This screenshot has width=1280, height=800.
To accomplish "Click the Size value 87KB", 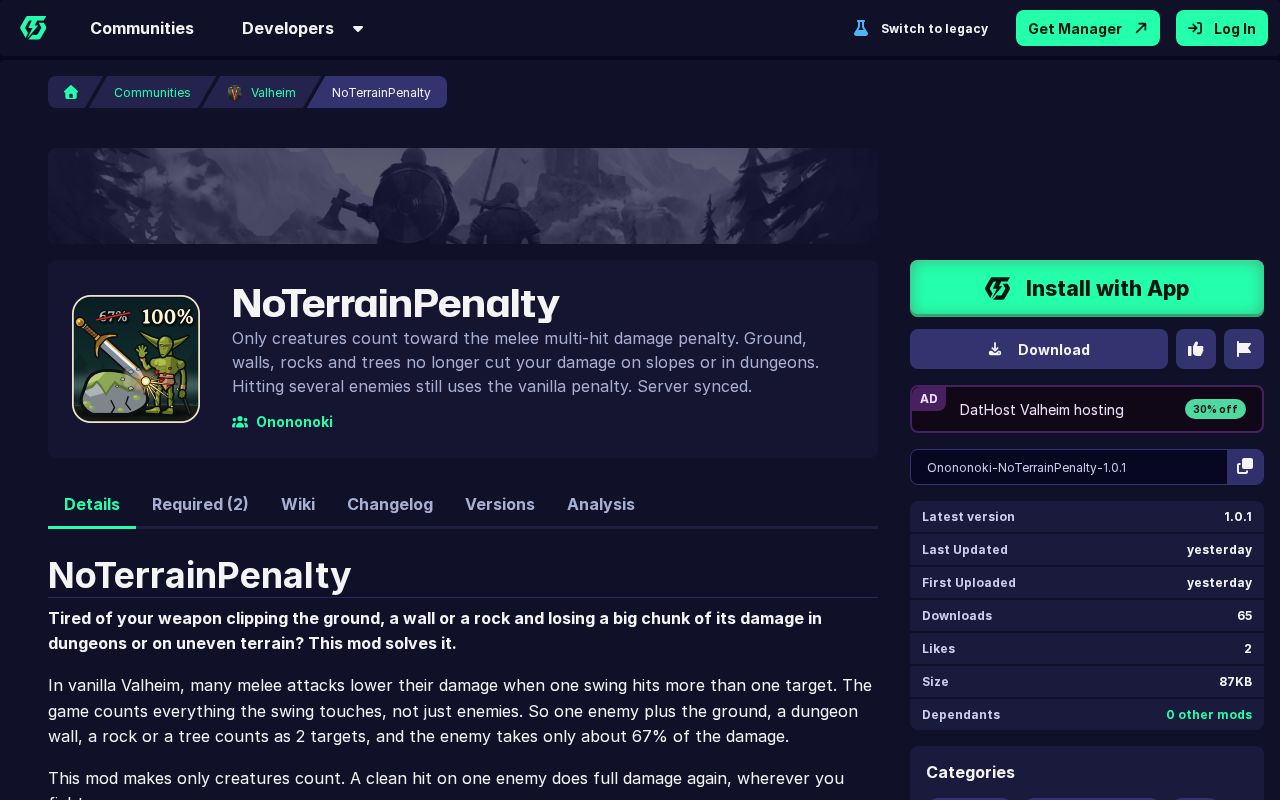I will (1235, 682).
